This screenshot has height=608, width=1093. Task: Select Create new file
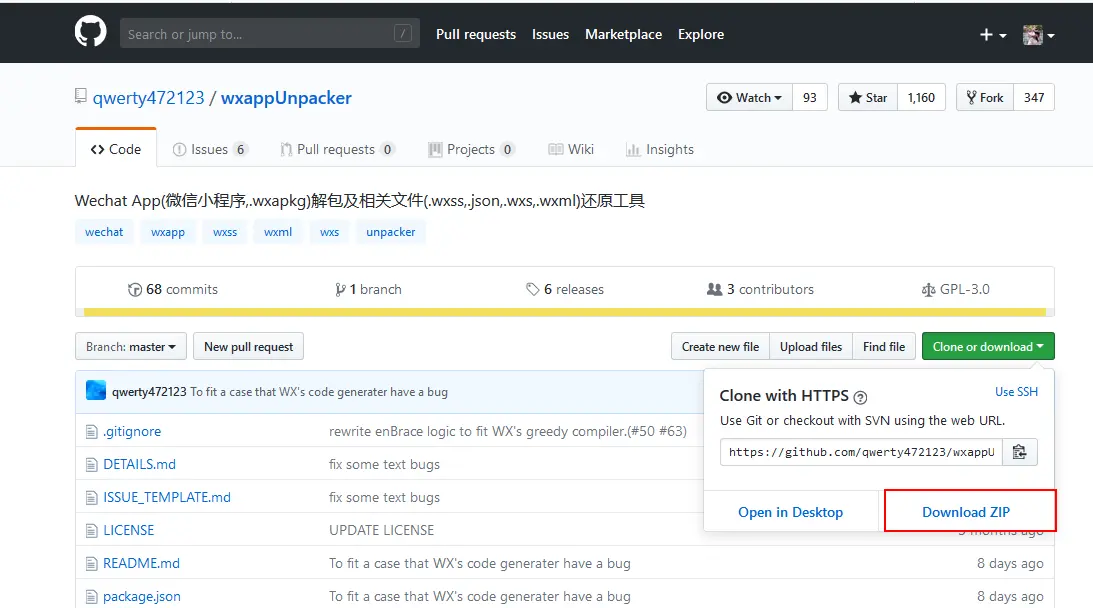pyautogui.click(x=720, y=347)
